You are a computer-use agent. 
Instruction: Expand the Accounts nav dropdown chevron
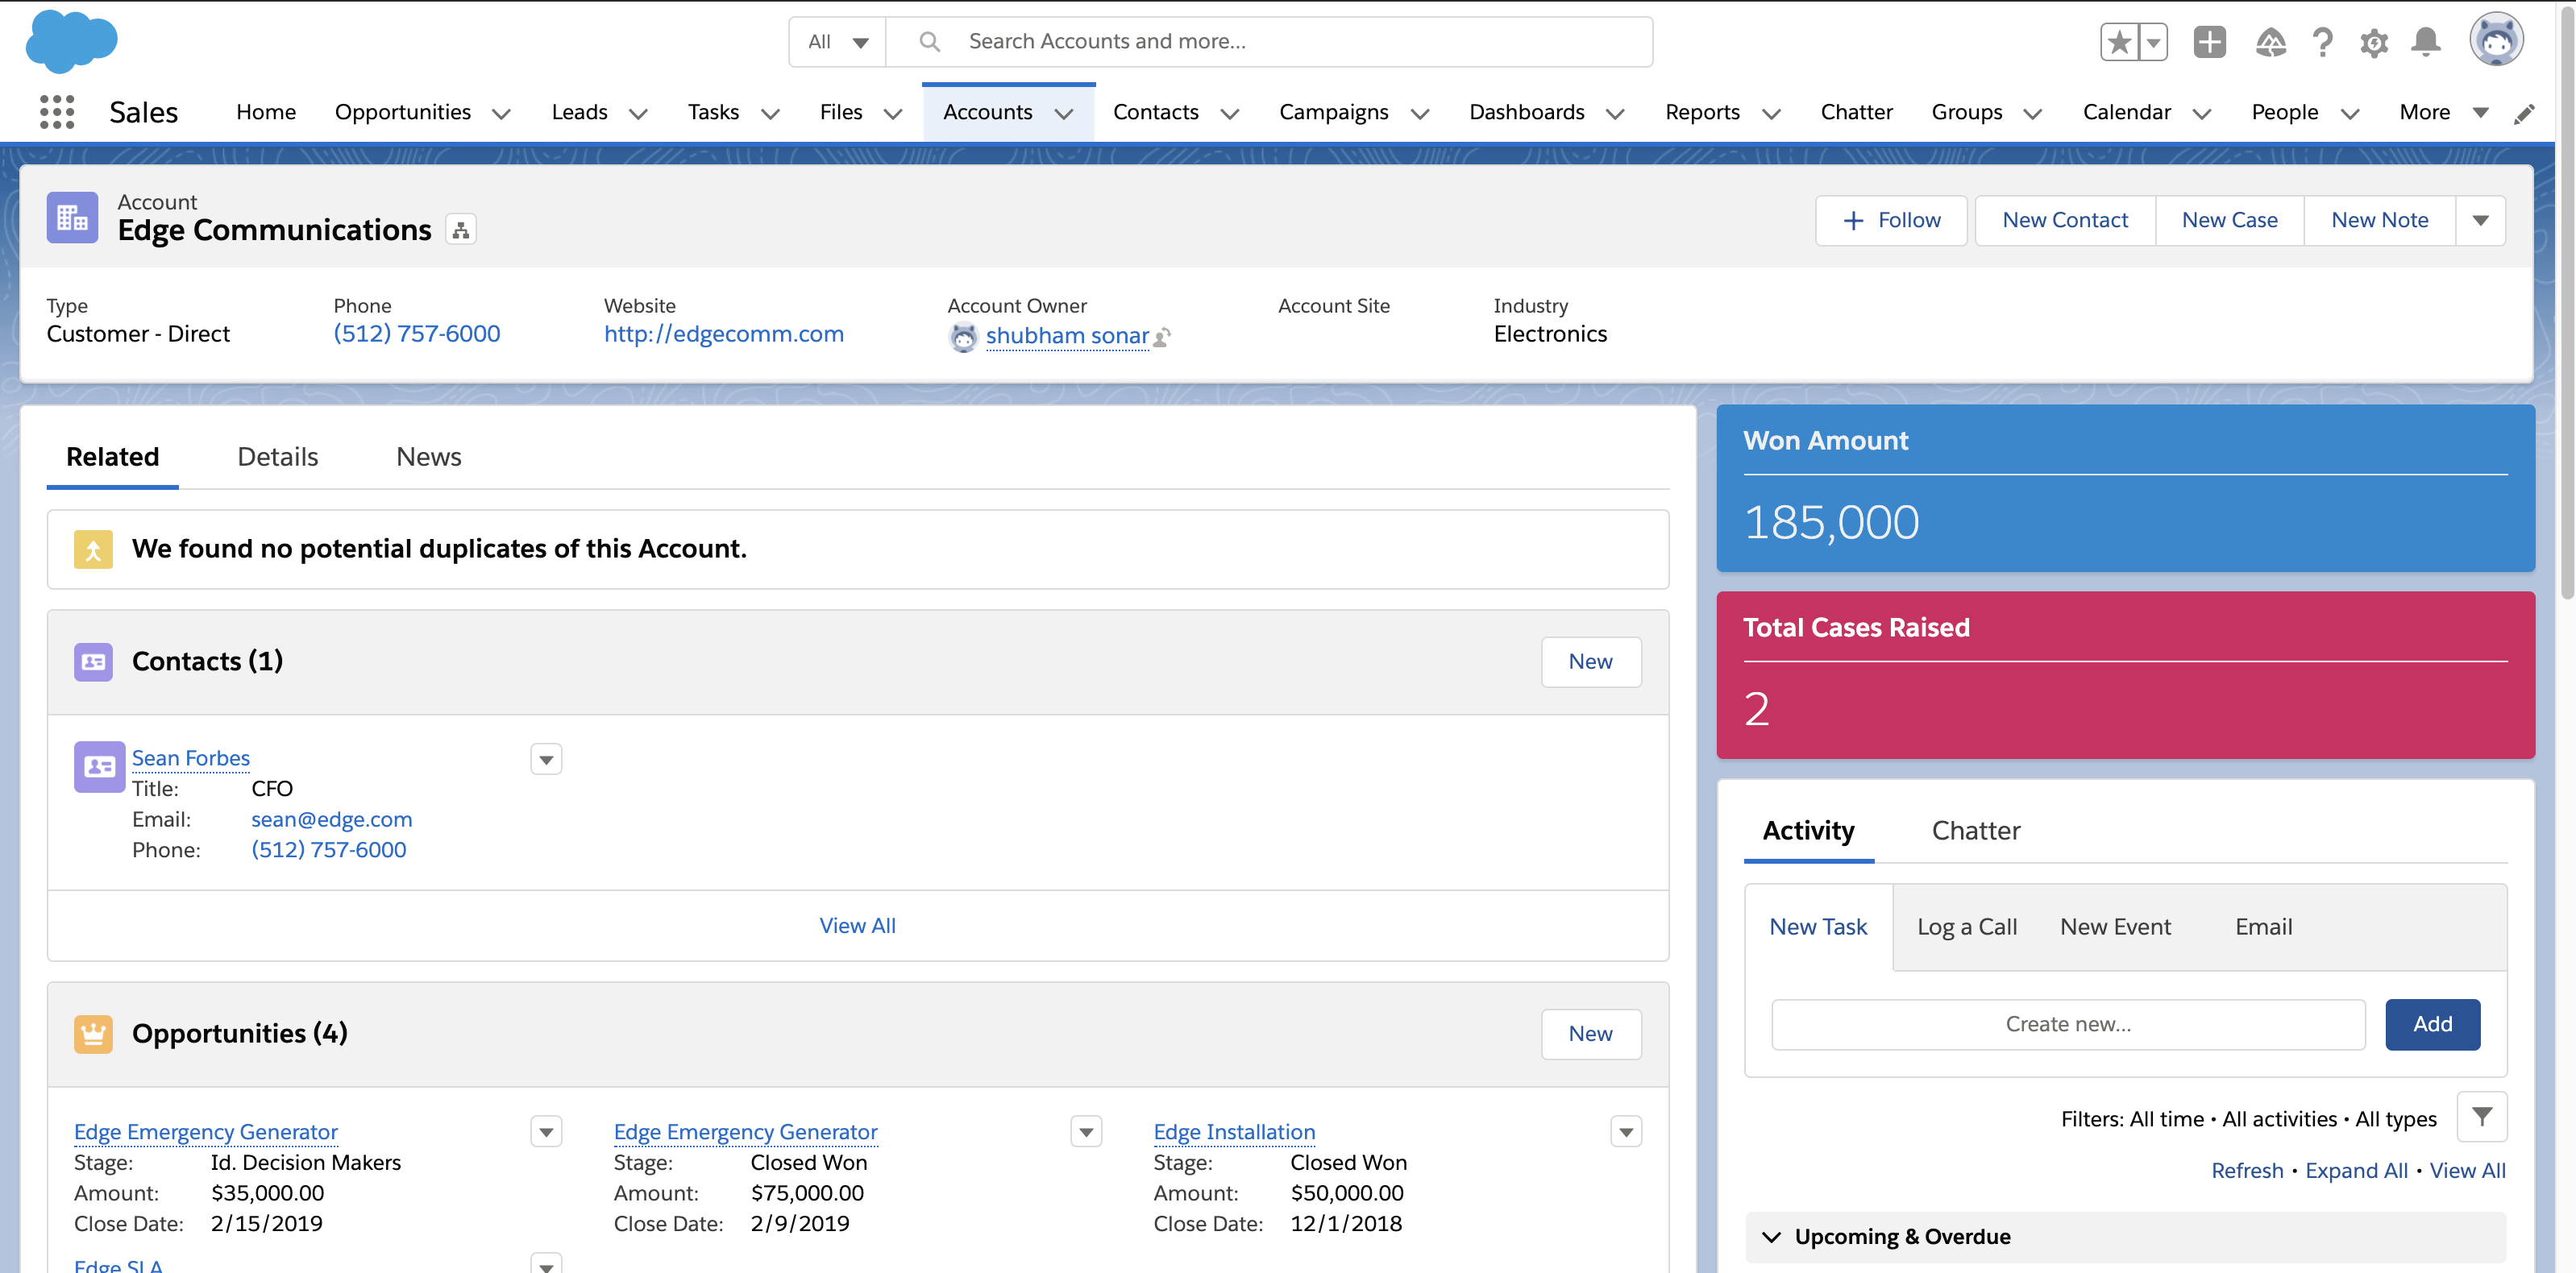(1064, 114)
